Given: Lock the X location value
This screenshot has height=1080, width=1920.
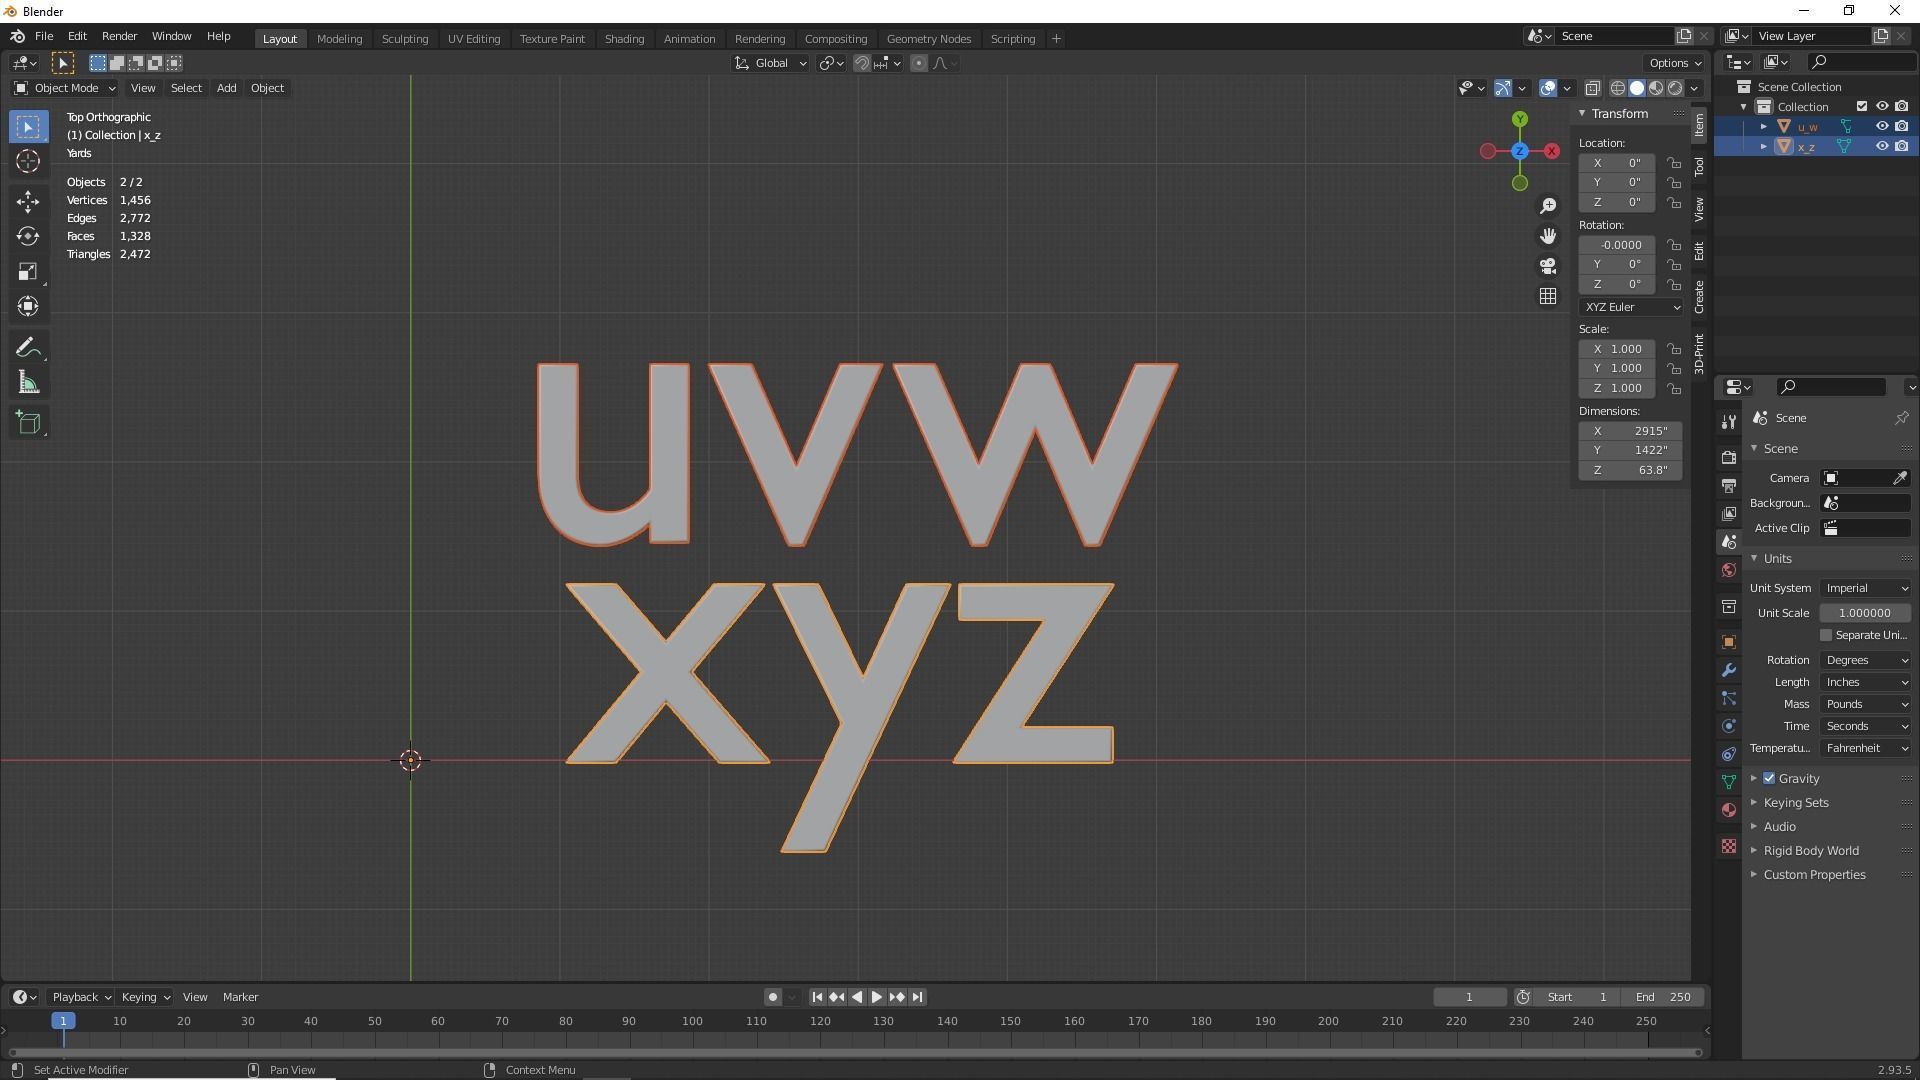Looking at the screenshot, I should [x=1674, y=163].
